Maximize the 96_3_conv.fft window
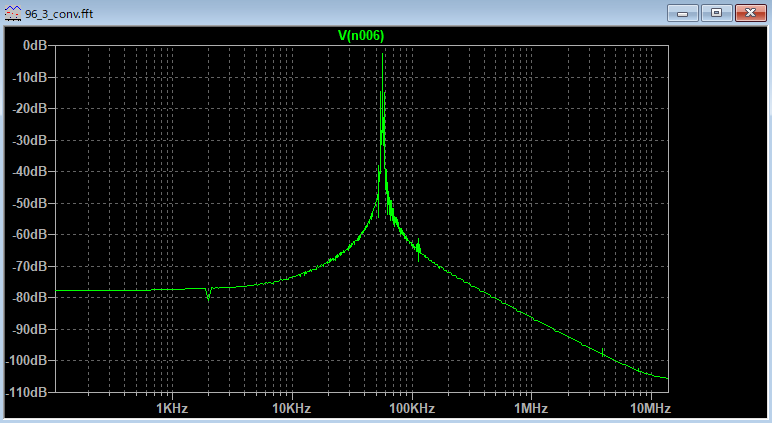The height and width of the screenshot is (423, 772). (716, 13)
